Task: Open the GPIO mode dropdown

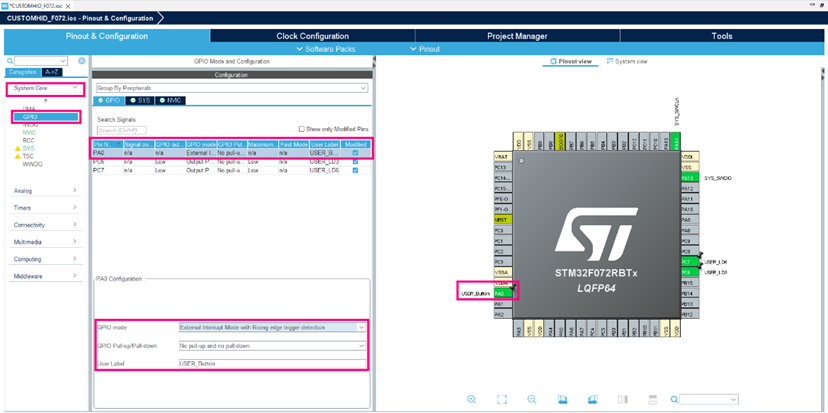Action: [272, 327]
